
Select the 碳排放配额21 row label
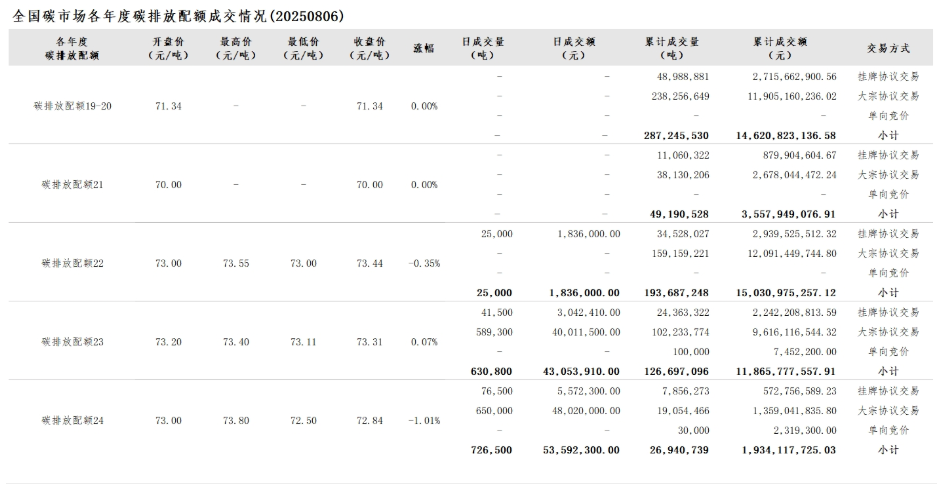point(73,185)
